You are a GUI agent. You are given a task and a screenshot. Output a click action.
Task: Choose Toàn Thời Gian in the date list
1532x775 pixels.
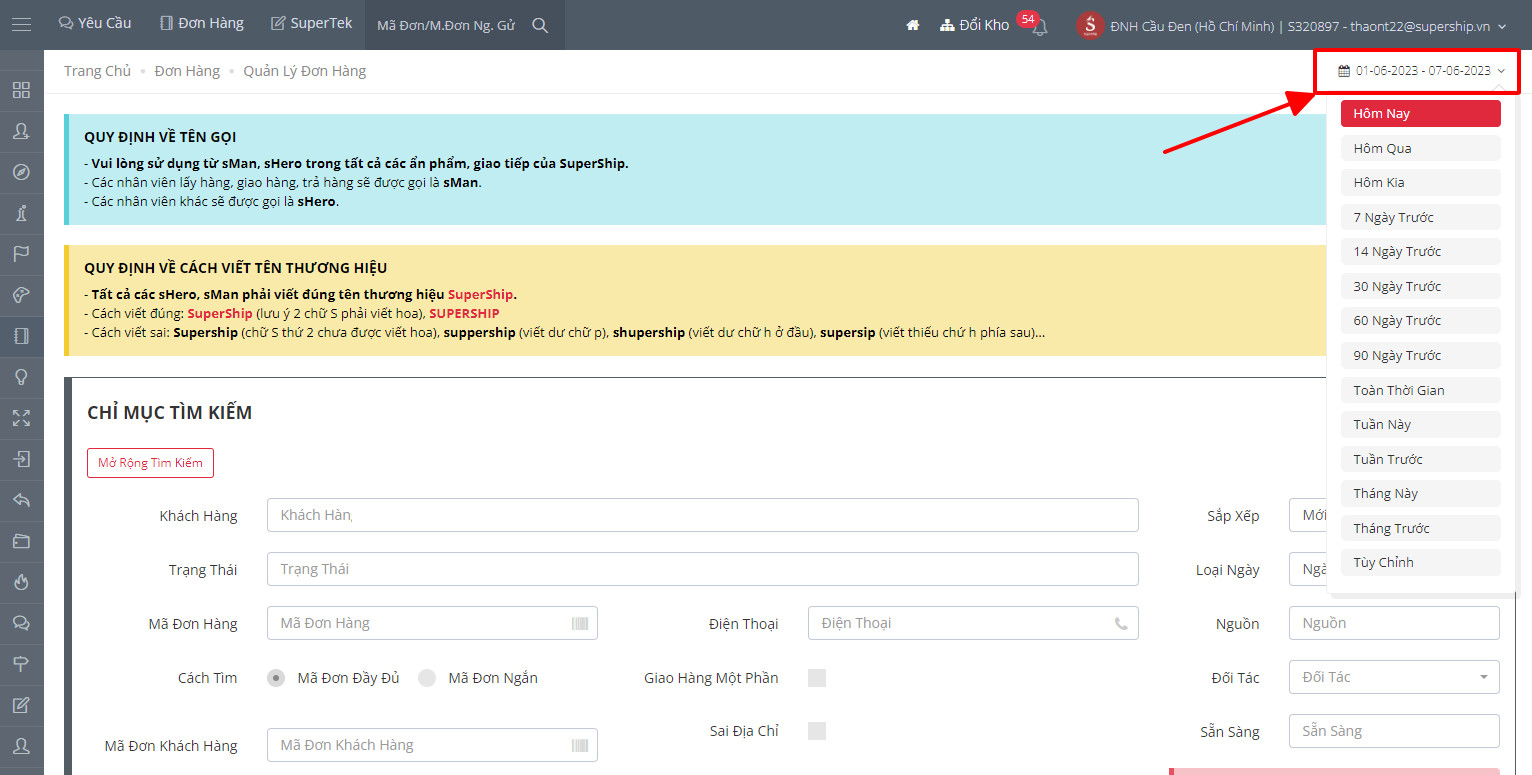click(1420, 390)
